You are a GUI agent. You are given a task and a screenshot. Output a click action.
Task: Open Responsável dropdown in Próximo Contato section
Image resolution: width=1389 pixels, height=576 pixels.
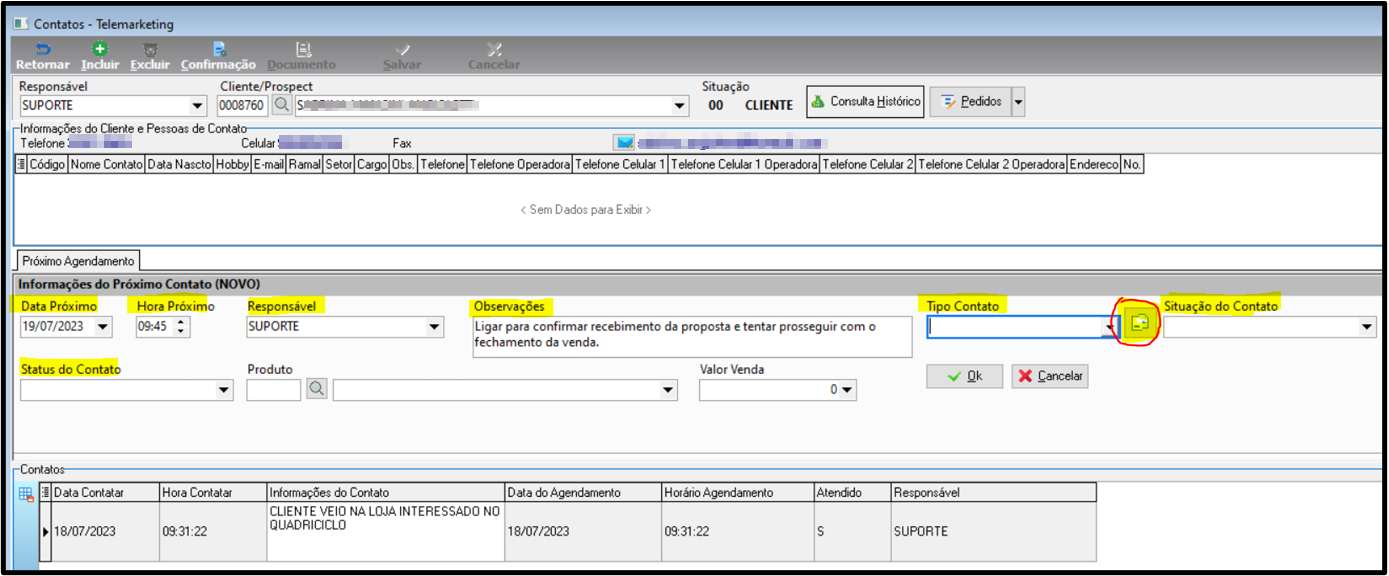pyautogui.click(x=434, y=327)
